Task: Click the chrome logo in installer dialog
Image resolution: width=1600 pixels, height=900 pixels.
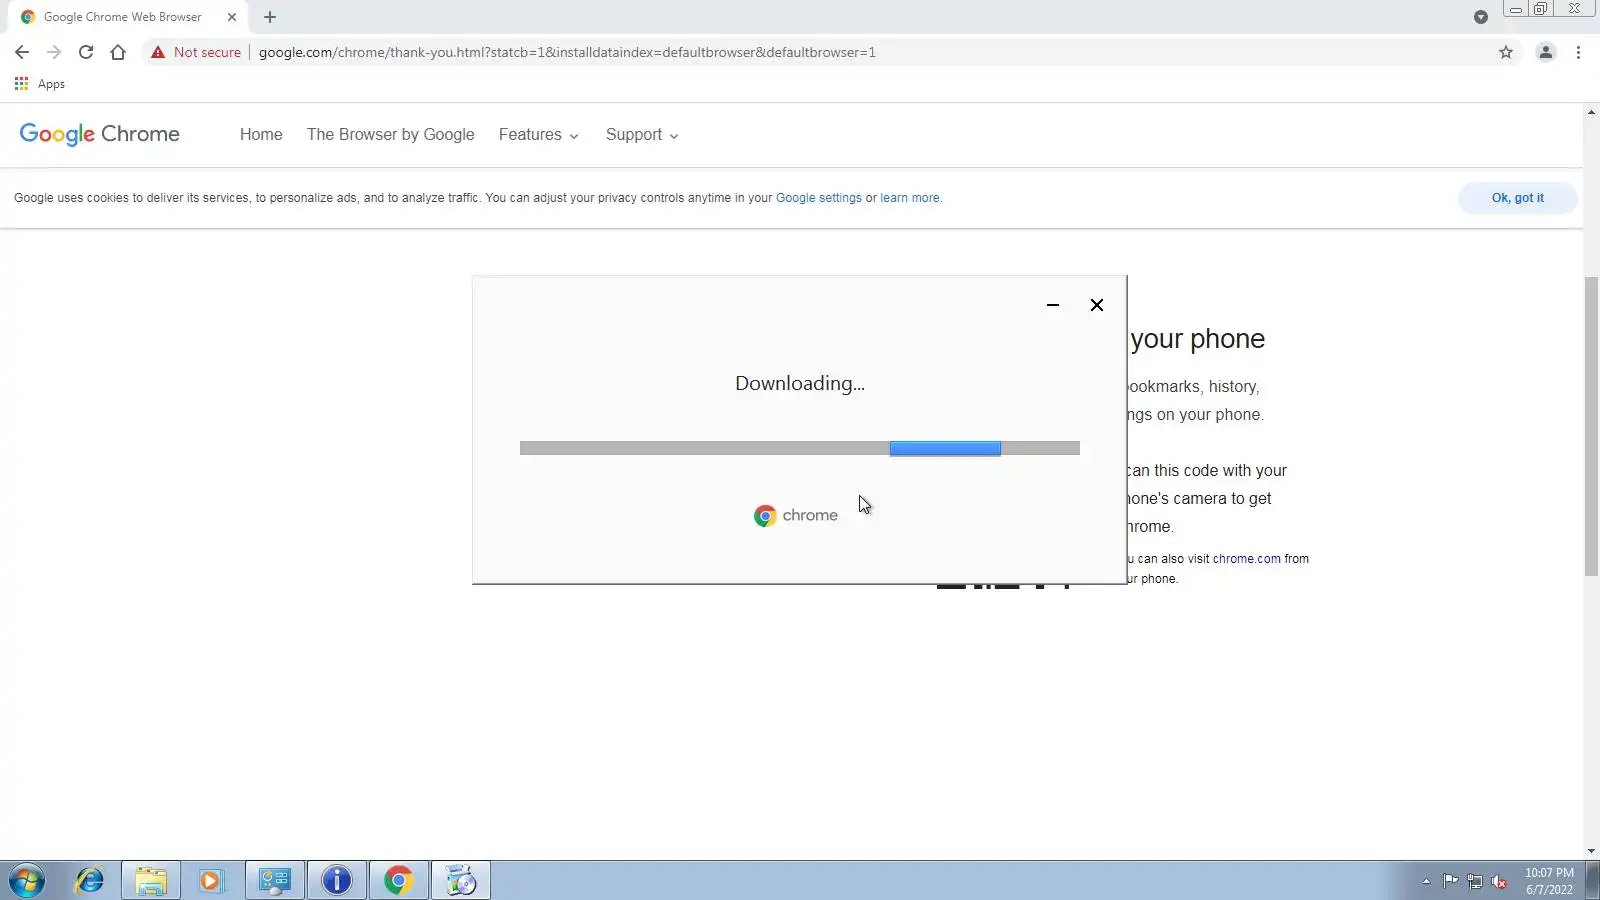Action: point(796,515)
